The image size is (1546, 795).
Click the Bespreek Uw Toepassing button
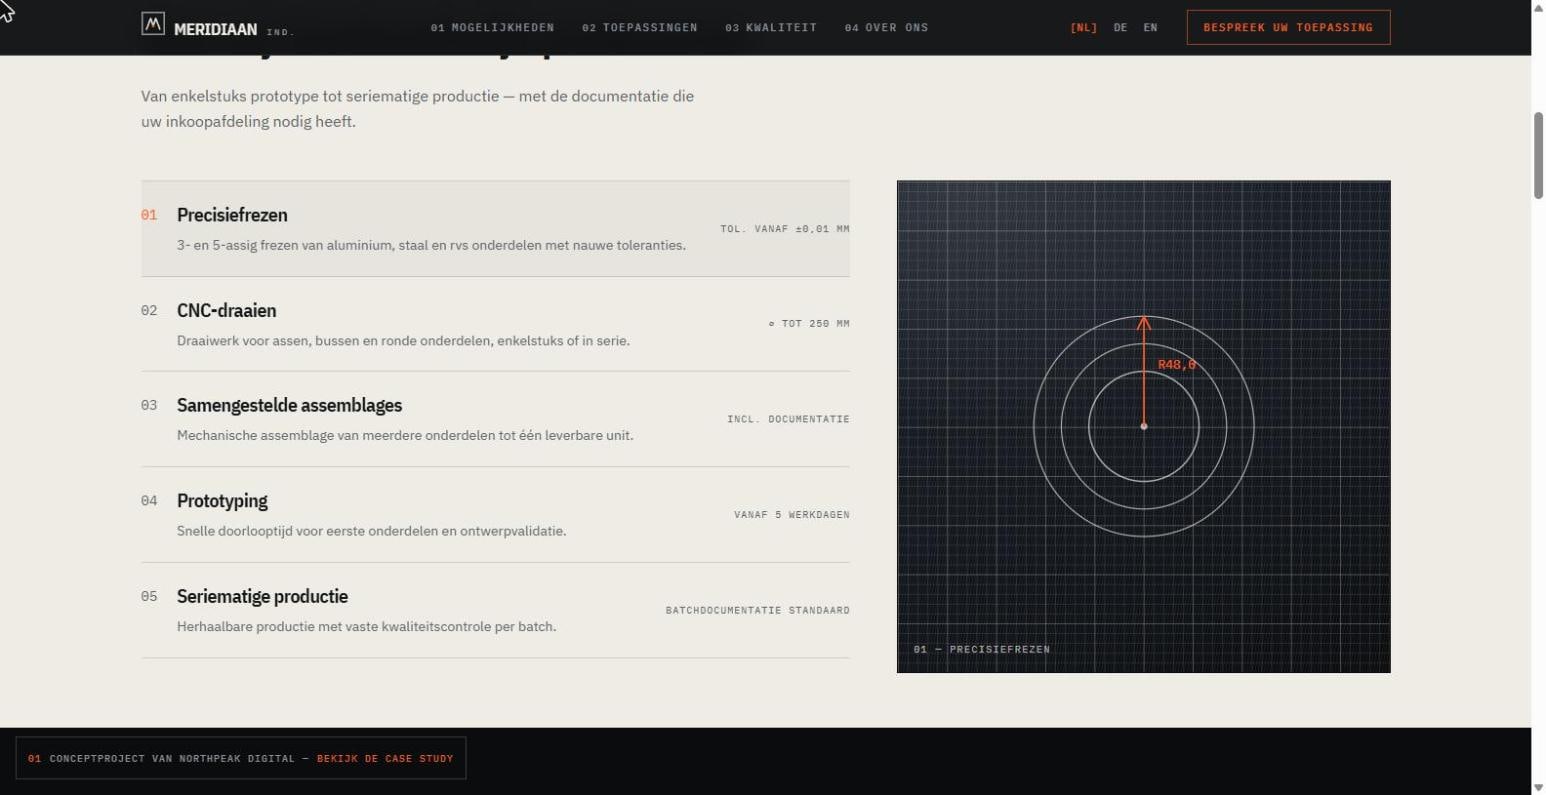[1288, 28]
